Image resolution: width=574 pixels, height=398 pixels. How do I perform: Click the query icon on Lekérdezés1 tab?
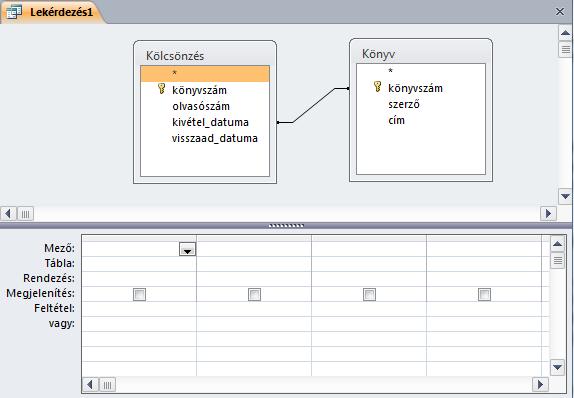[x=14, y=12]
